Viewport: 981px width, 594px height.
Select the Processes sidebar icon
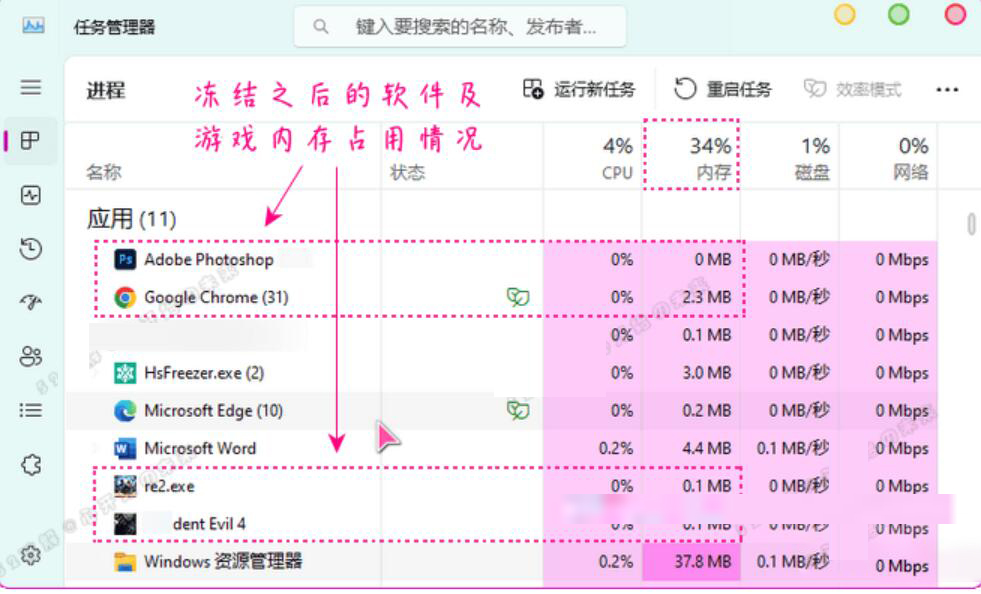point(31,141)
